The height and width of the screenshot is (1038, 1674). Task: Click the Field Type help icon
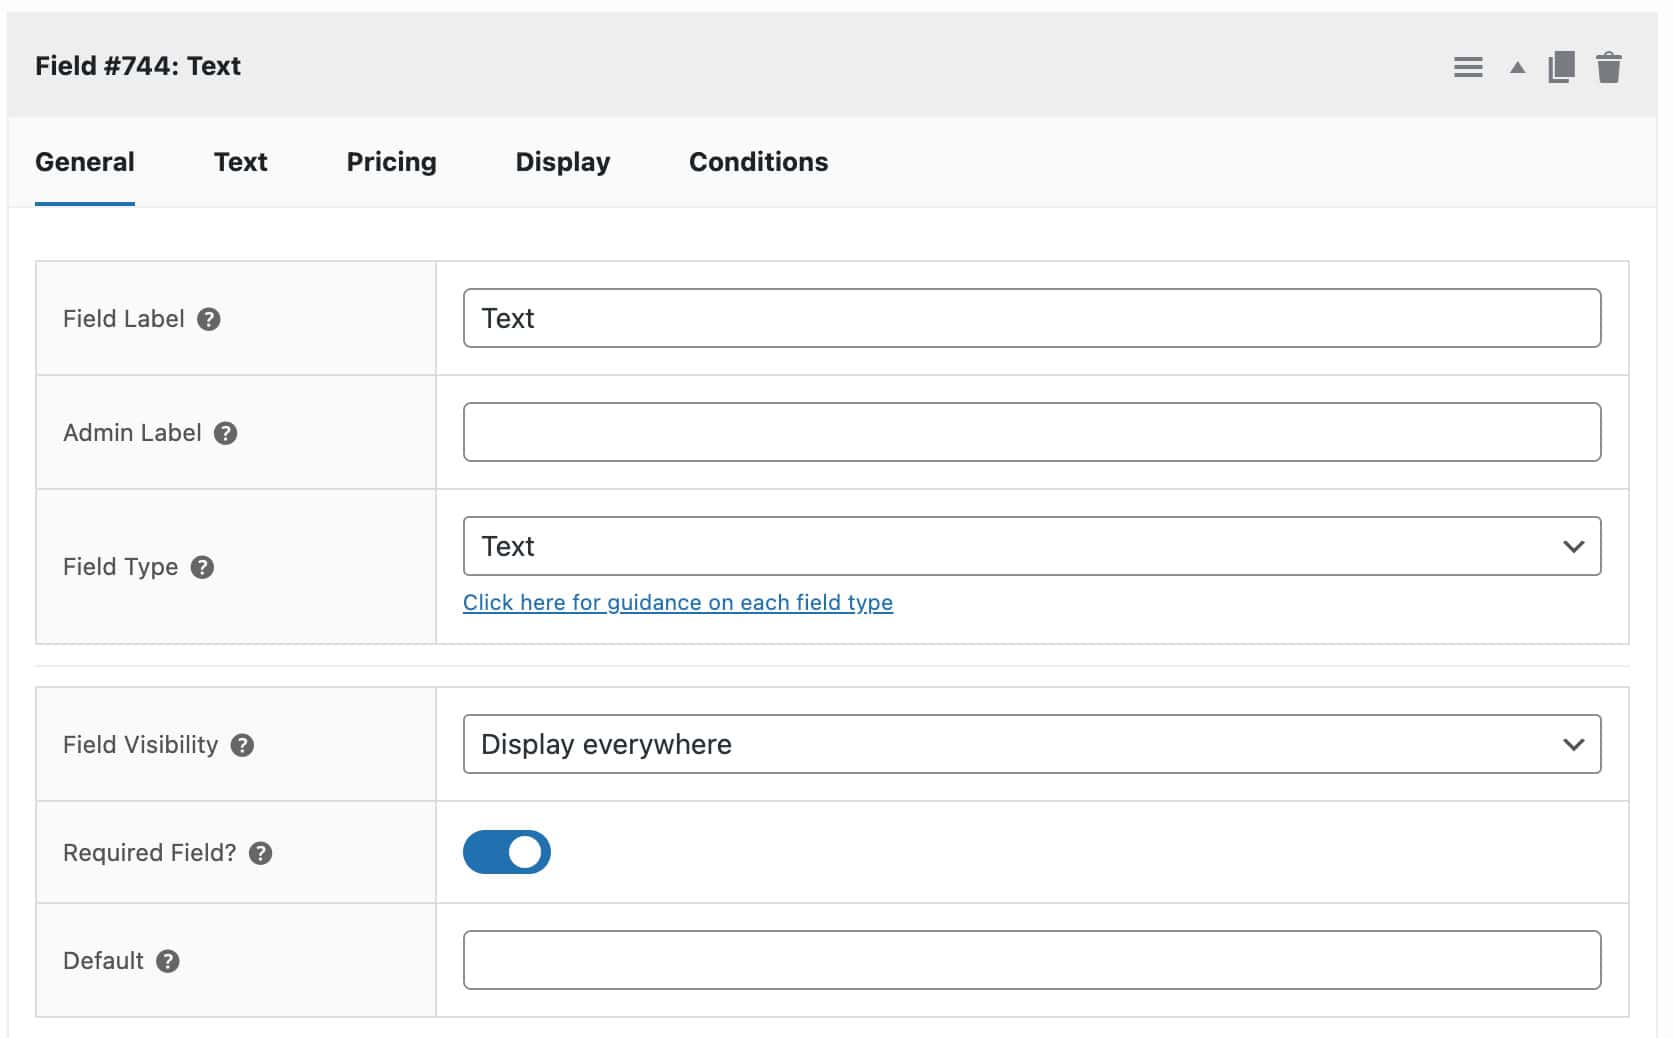[x=205, y=567]
